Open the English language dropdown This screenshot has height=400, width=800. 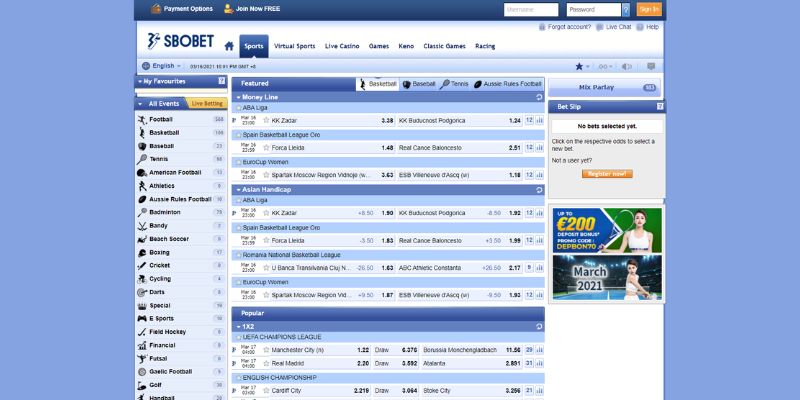click(161, 66)
